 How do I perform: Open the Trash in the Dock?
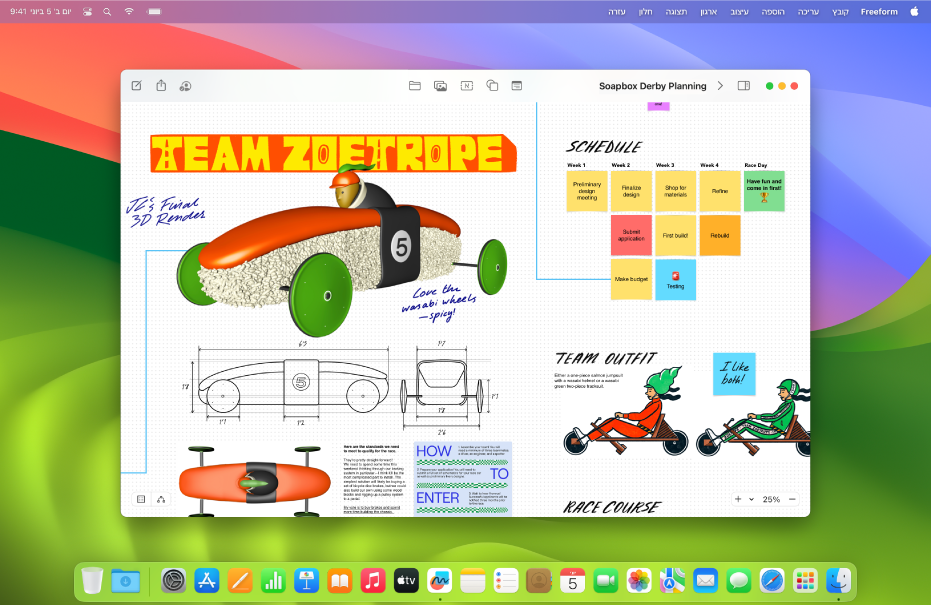pos(92,580)
